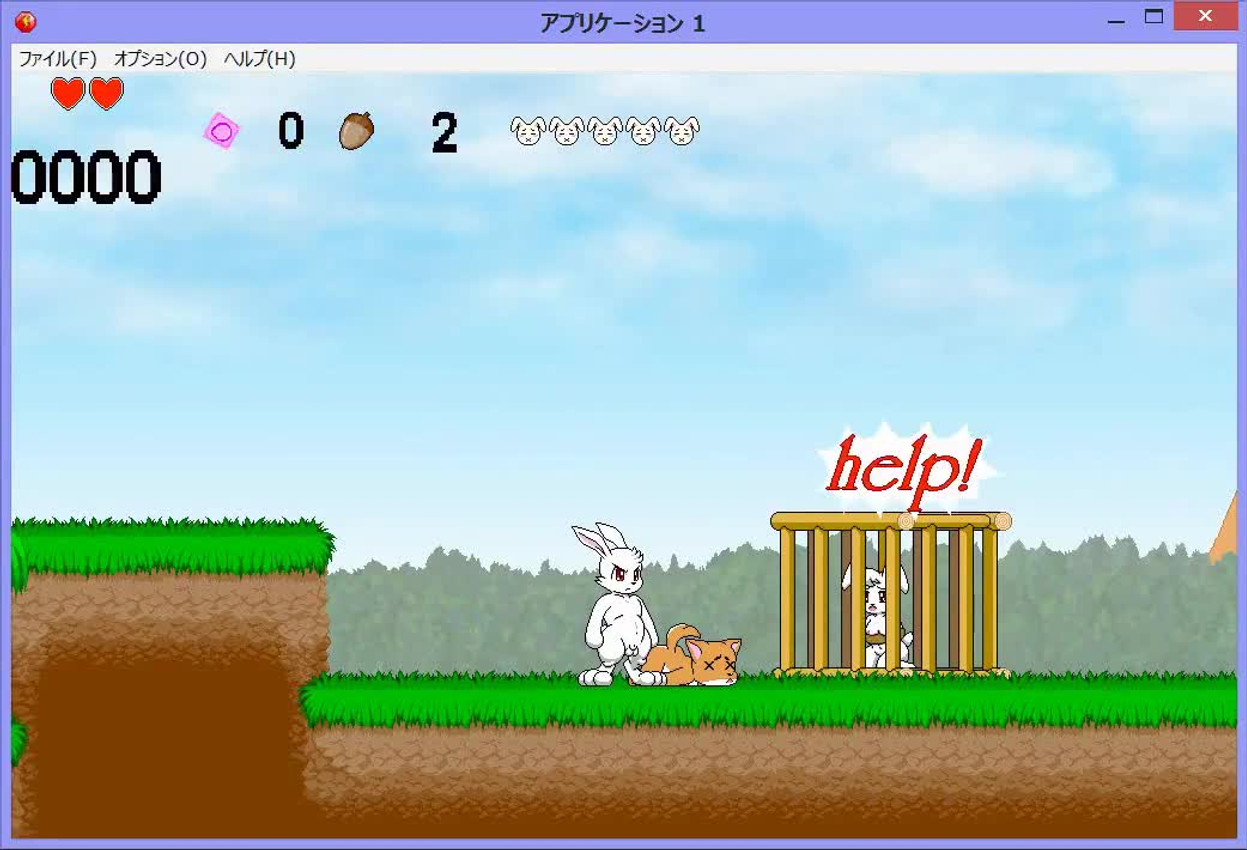
Task: Select the leftmost rabbit face icon
Action: pos(527,131)
